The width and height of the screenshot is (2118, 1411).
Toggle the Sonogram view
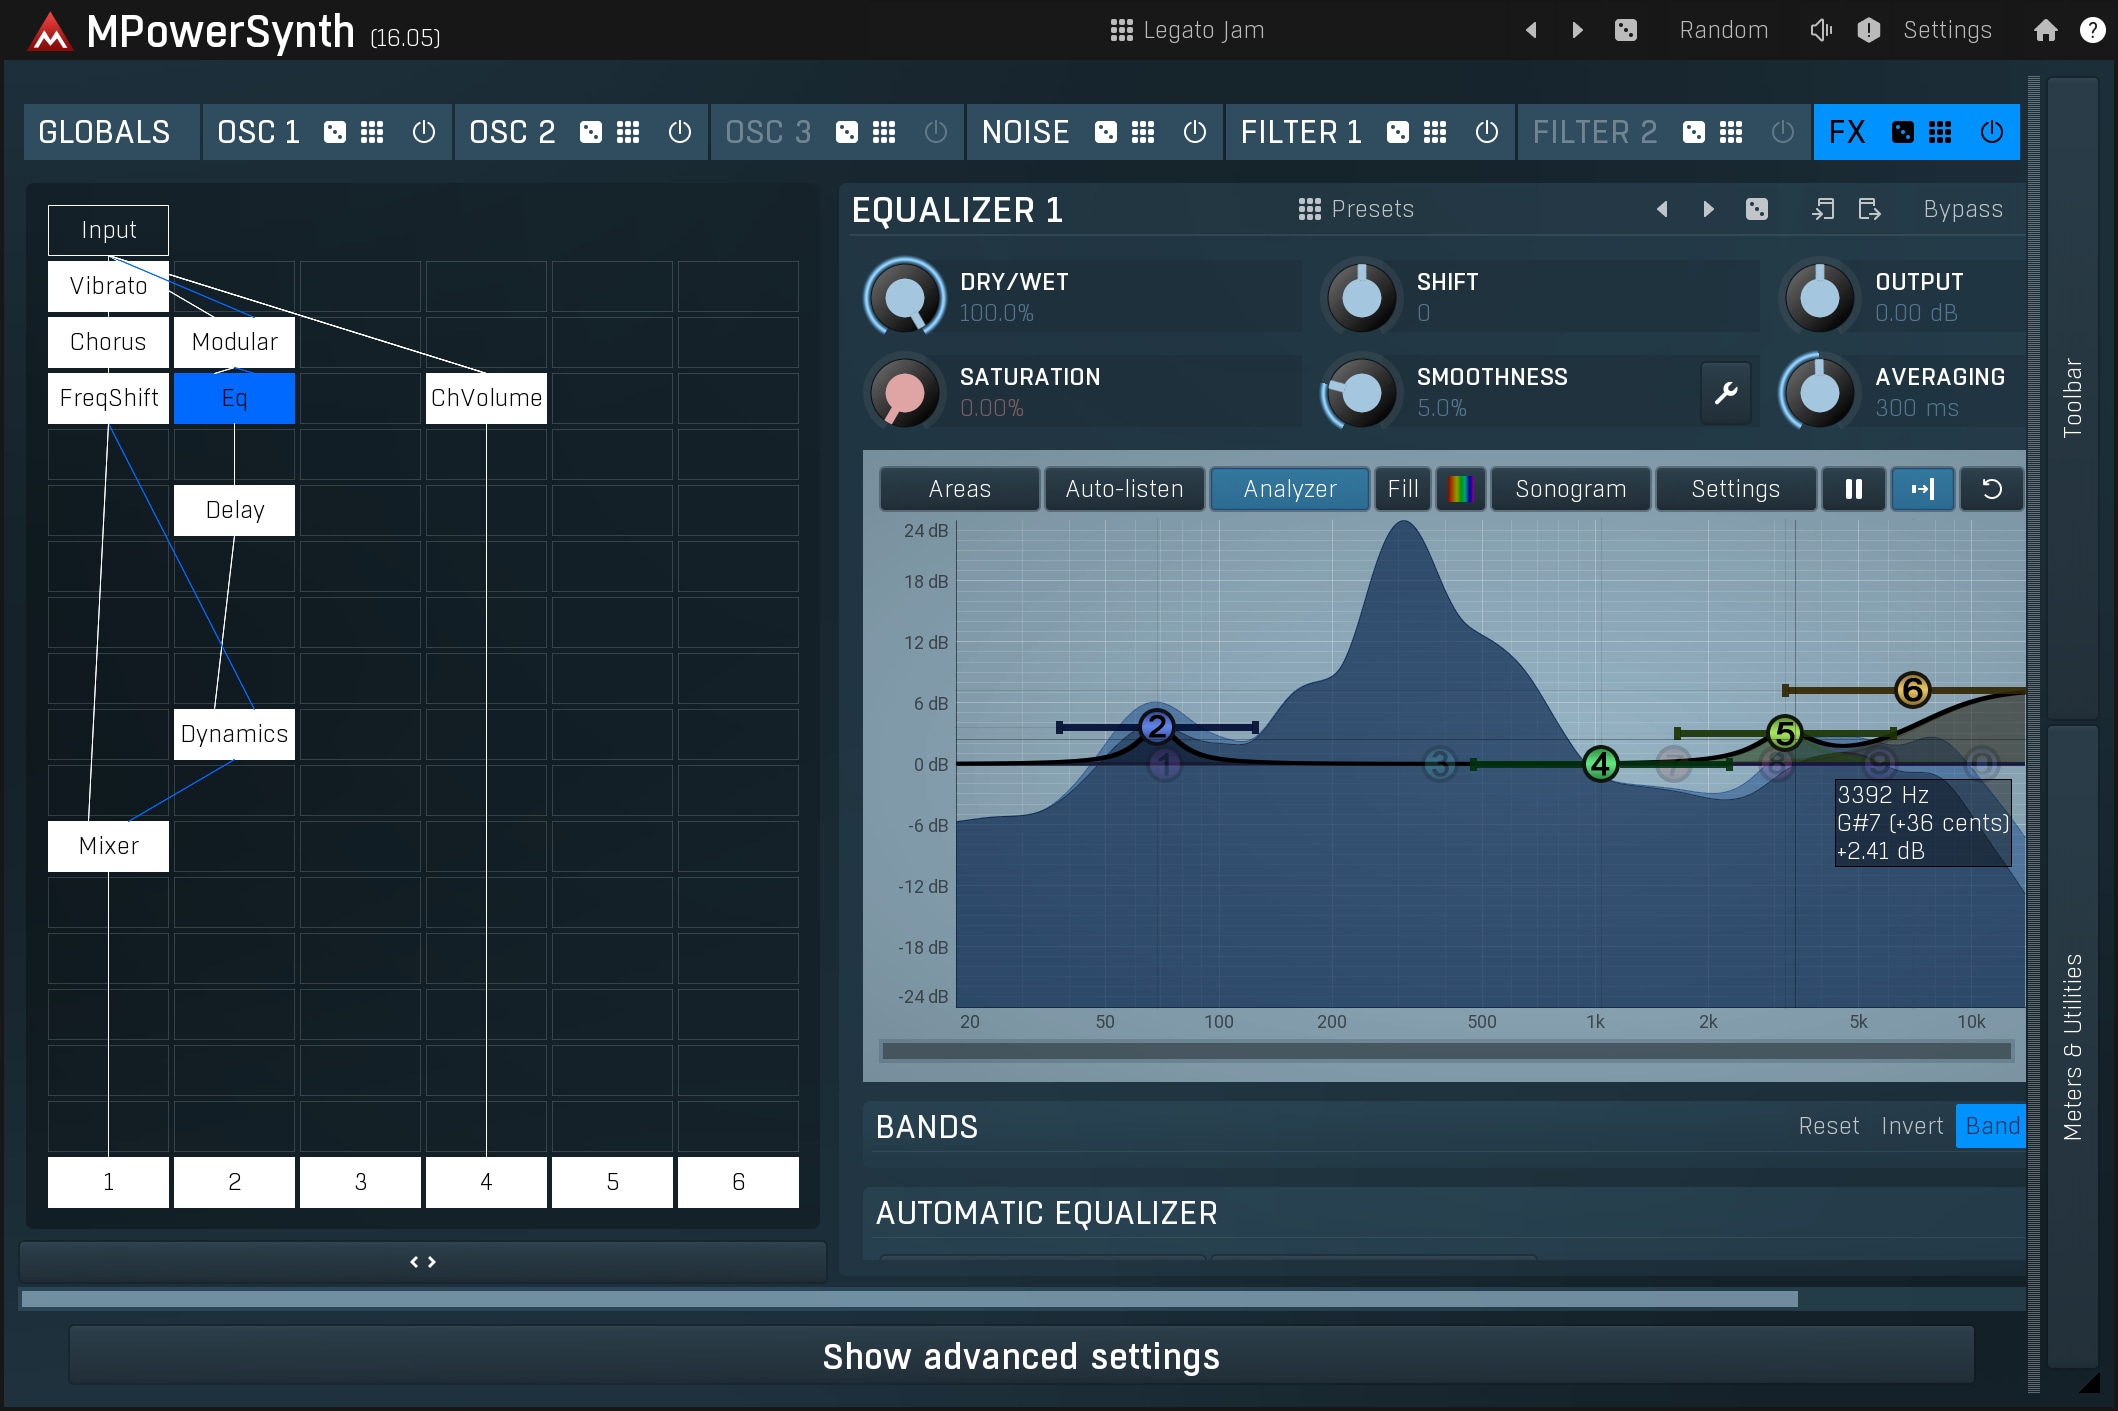1570,489
